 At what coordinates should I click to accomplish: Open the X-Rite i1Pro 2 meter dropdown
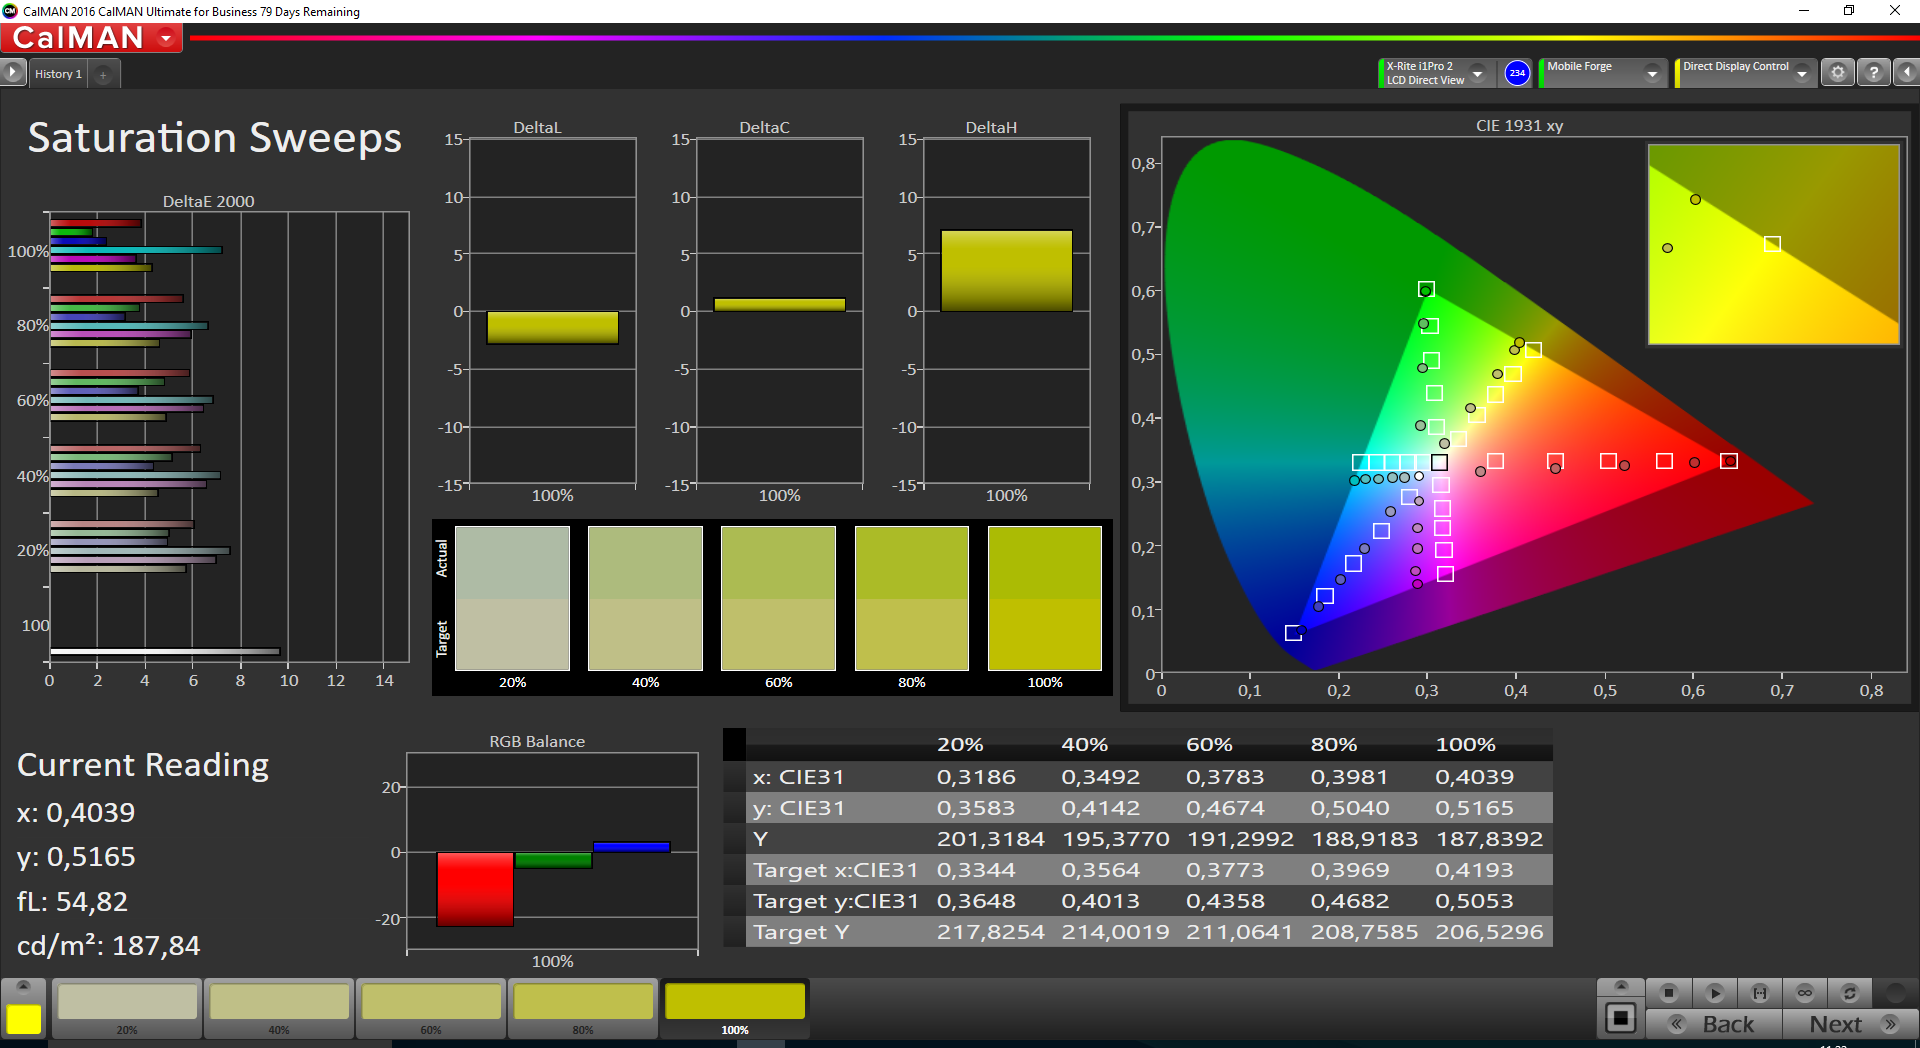pos(1477,74)
